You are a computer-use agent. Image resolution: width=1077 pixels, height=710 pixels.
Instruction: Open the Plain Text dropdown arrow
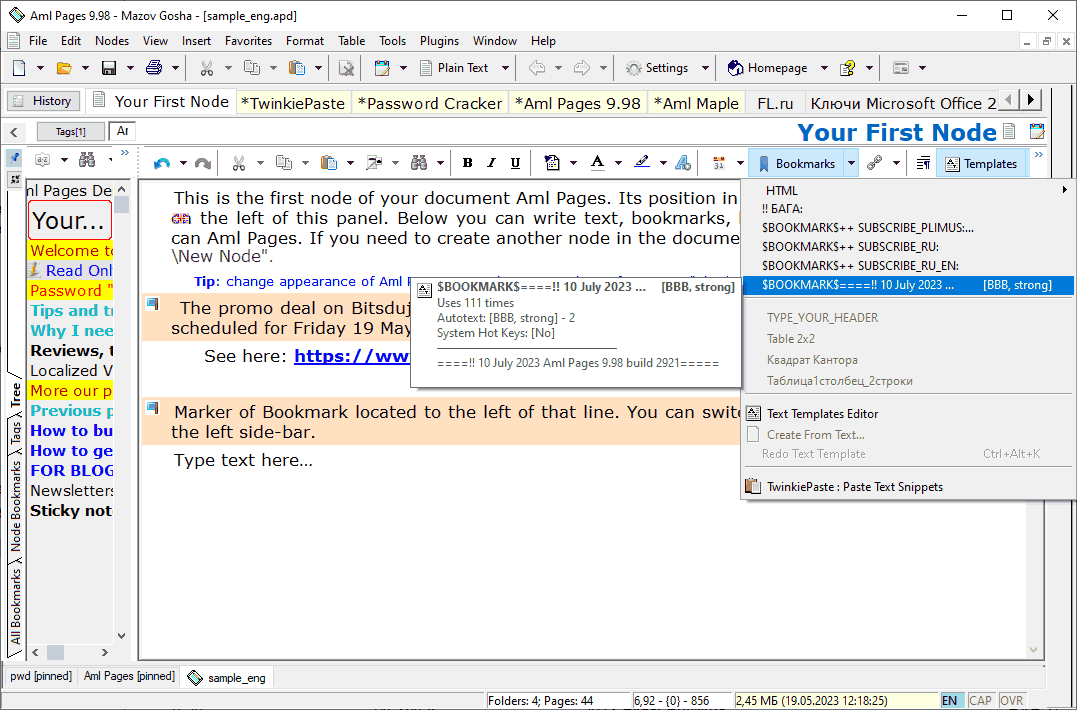pyautogui.click(x=505, y=68)
